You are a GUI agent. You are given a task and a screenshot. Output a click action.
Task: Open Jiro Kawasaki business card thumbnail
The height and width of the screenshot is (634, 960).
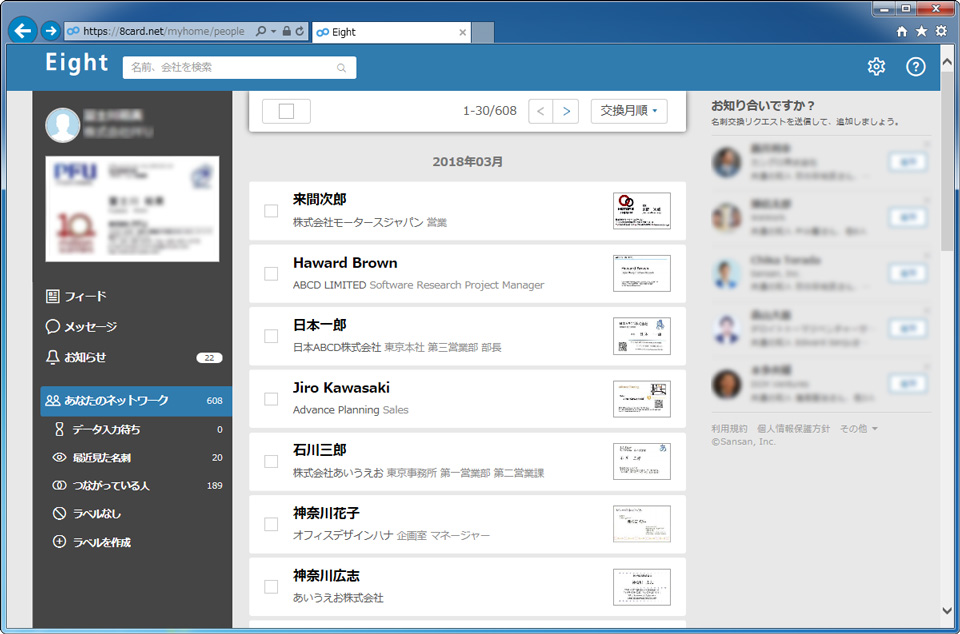click(642, 398)
